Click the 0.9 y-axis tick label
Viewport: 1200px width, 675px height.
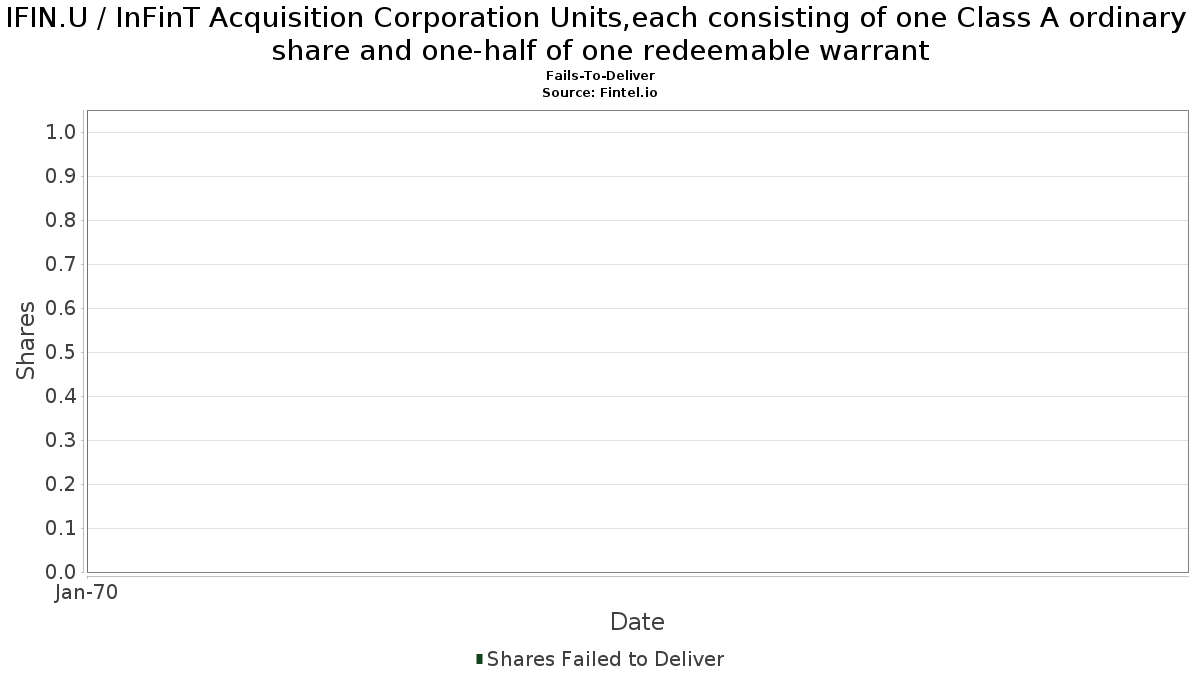61,176
